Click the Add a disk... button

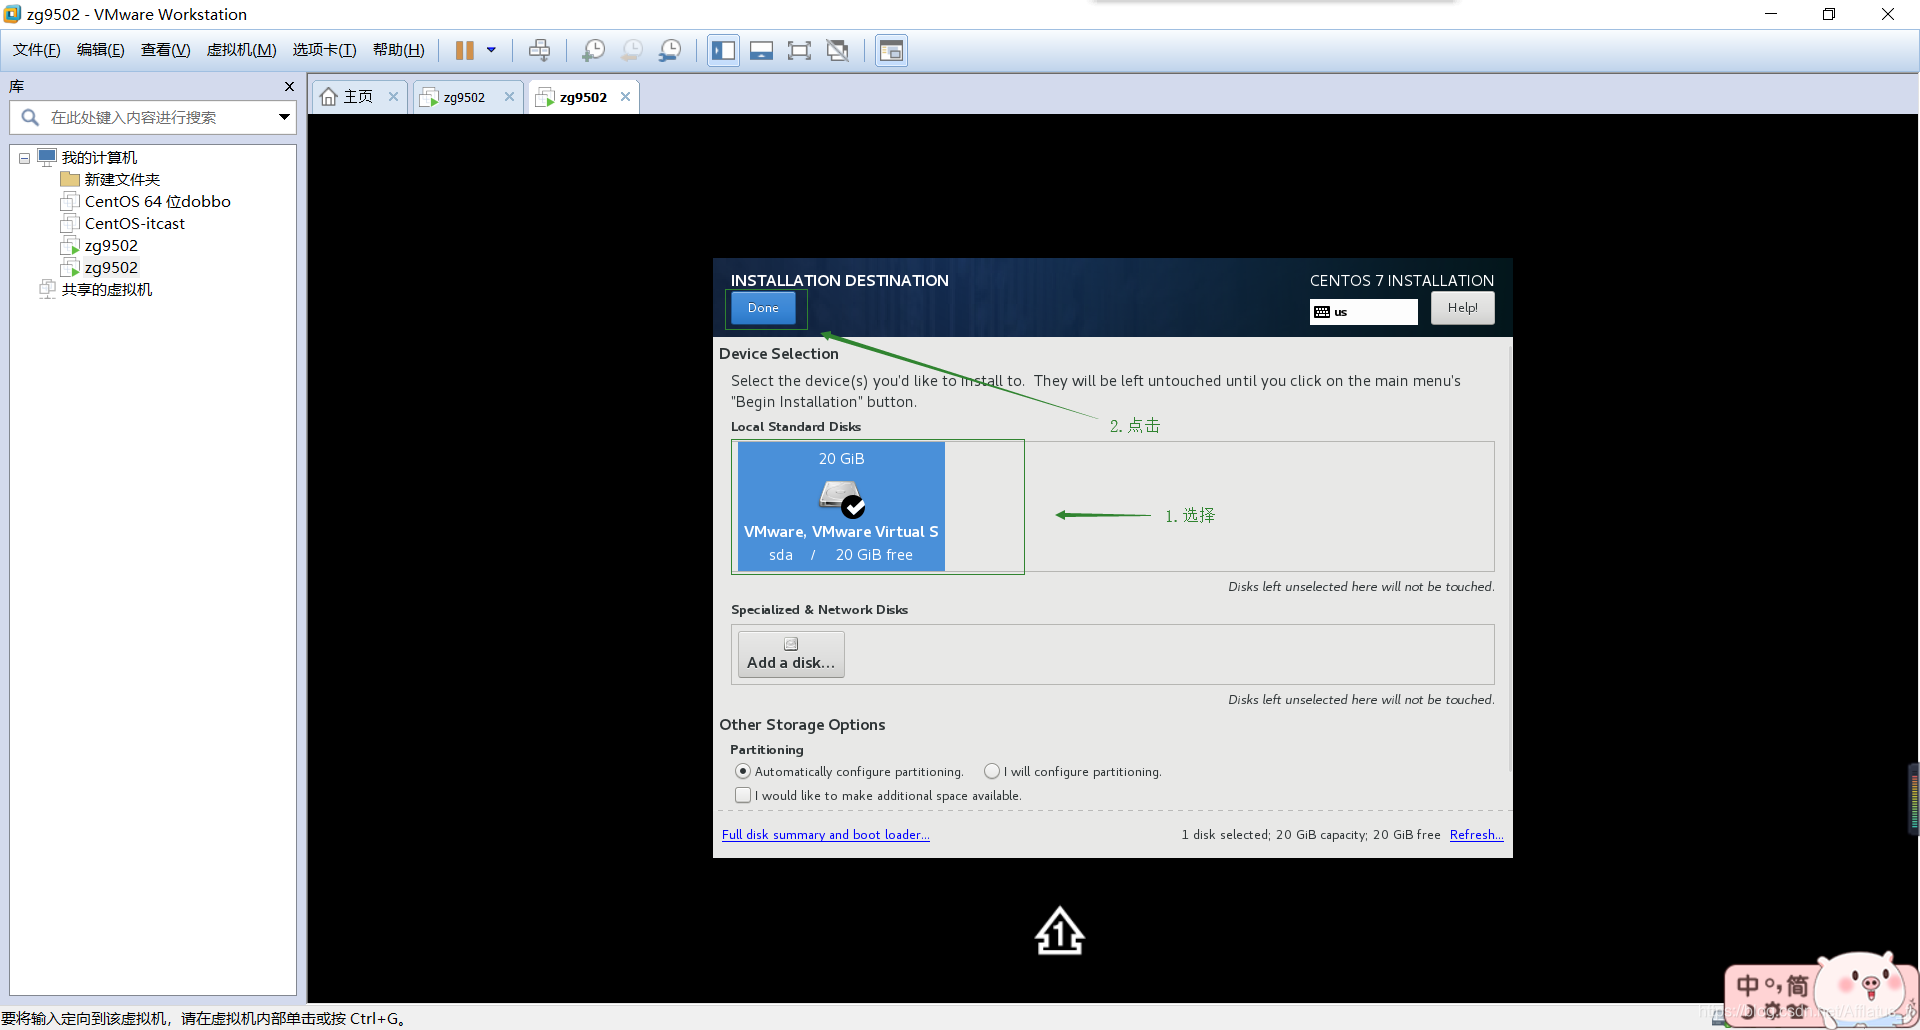coord(791,654)
